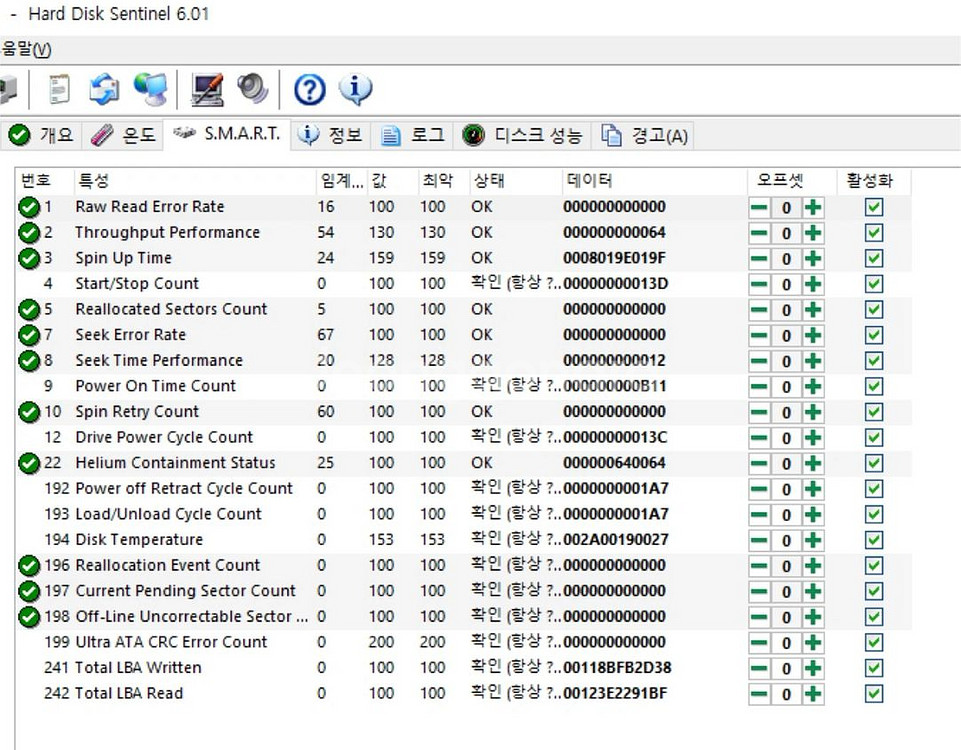The height and width of the screenshot is (750, 961).
Task: Click the offset value field for Start/Stop Count
Action: (x=786, y=284)
